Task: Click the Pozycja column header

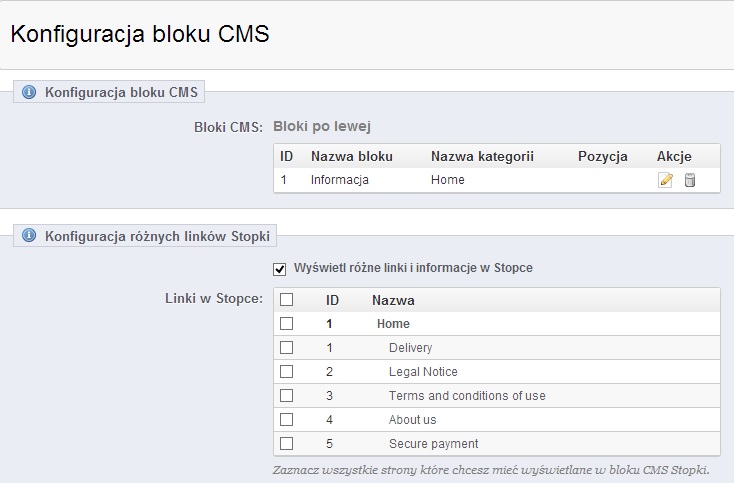Action: click(x=602, y=156)
